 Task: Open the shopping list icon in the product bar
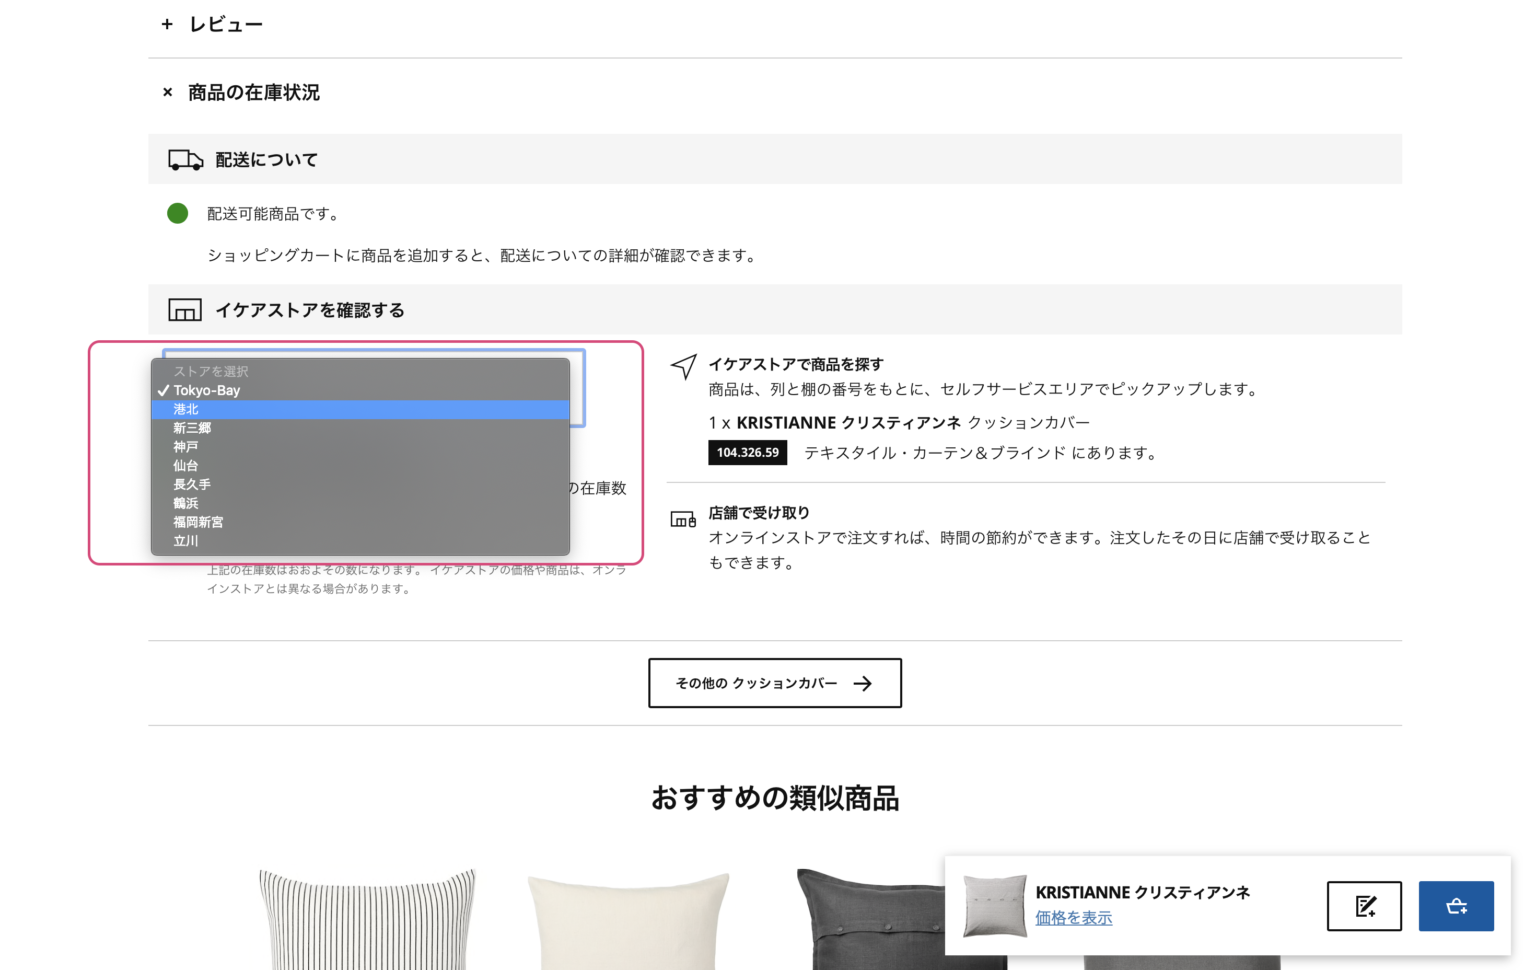(x=1364, y=905)
